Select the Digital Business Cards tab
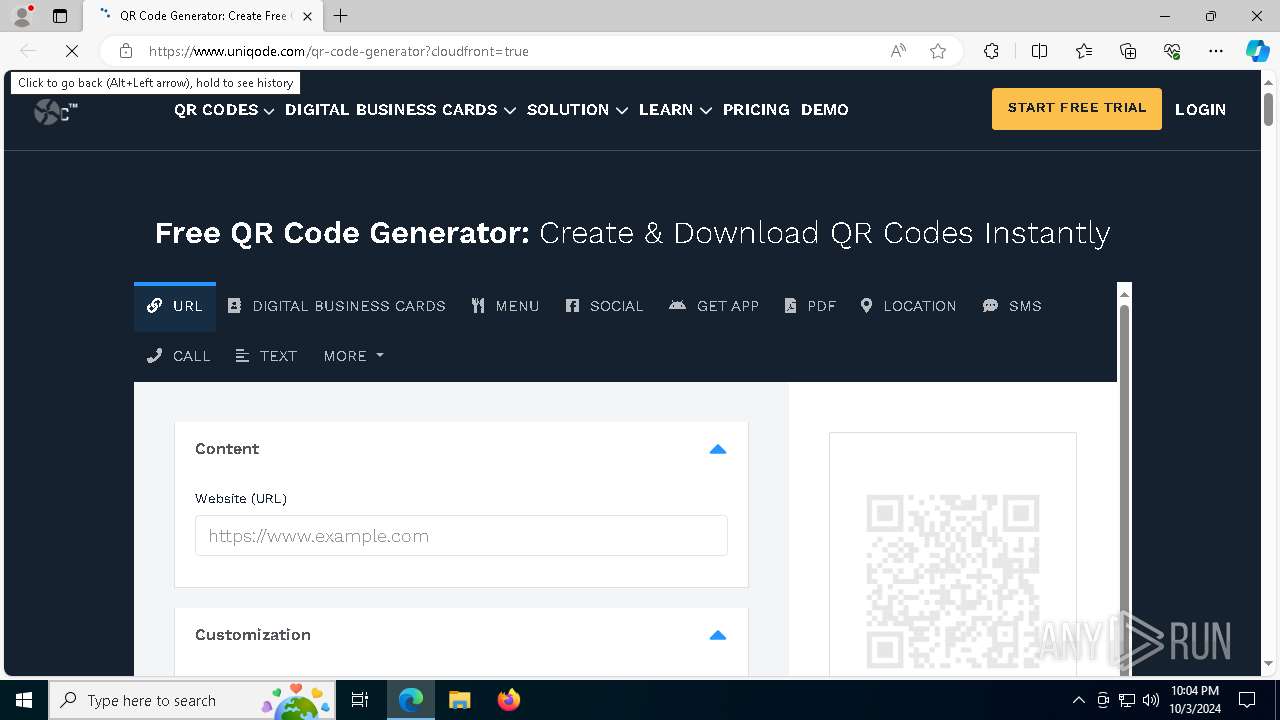The width and height of the screenshot is (1280, 720). point(337,306)
